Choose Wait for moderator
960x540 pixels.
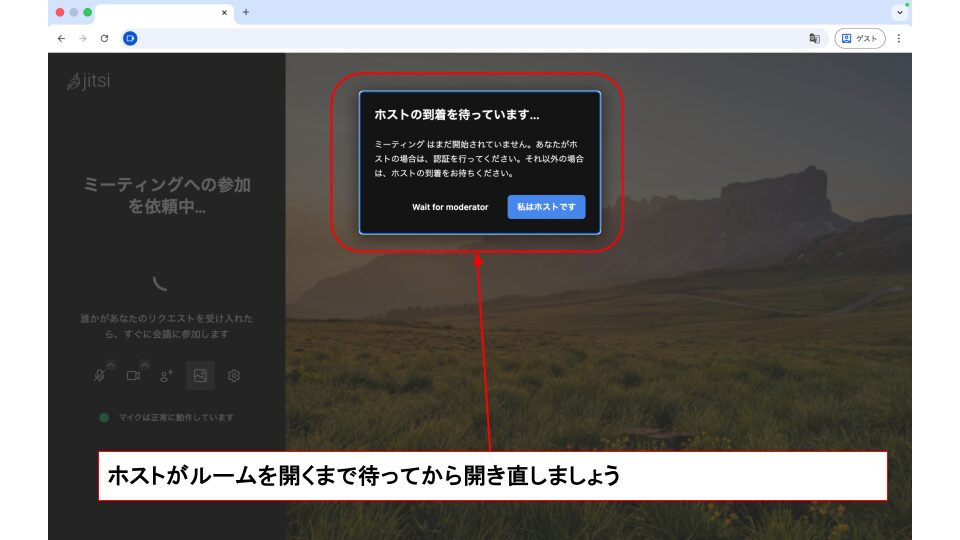(450, 207)
